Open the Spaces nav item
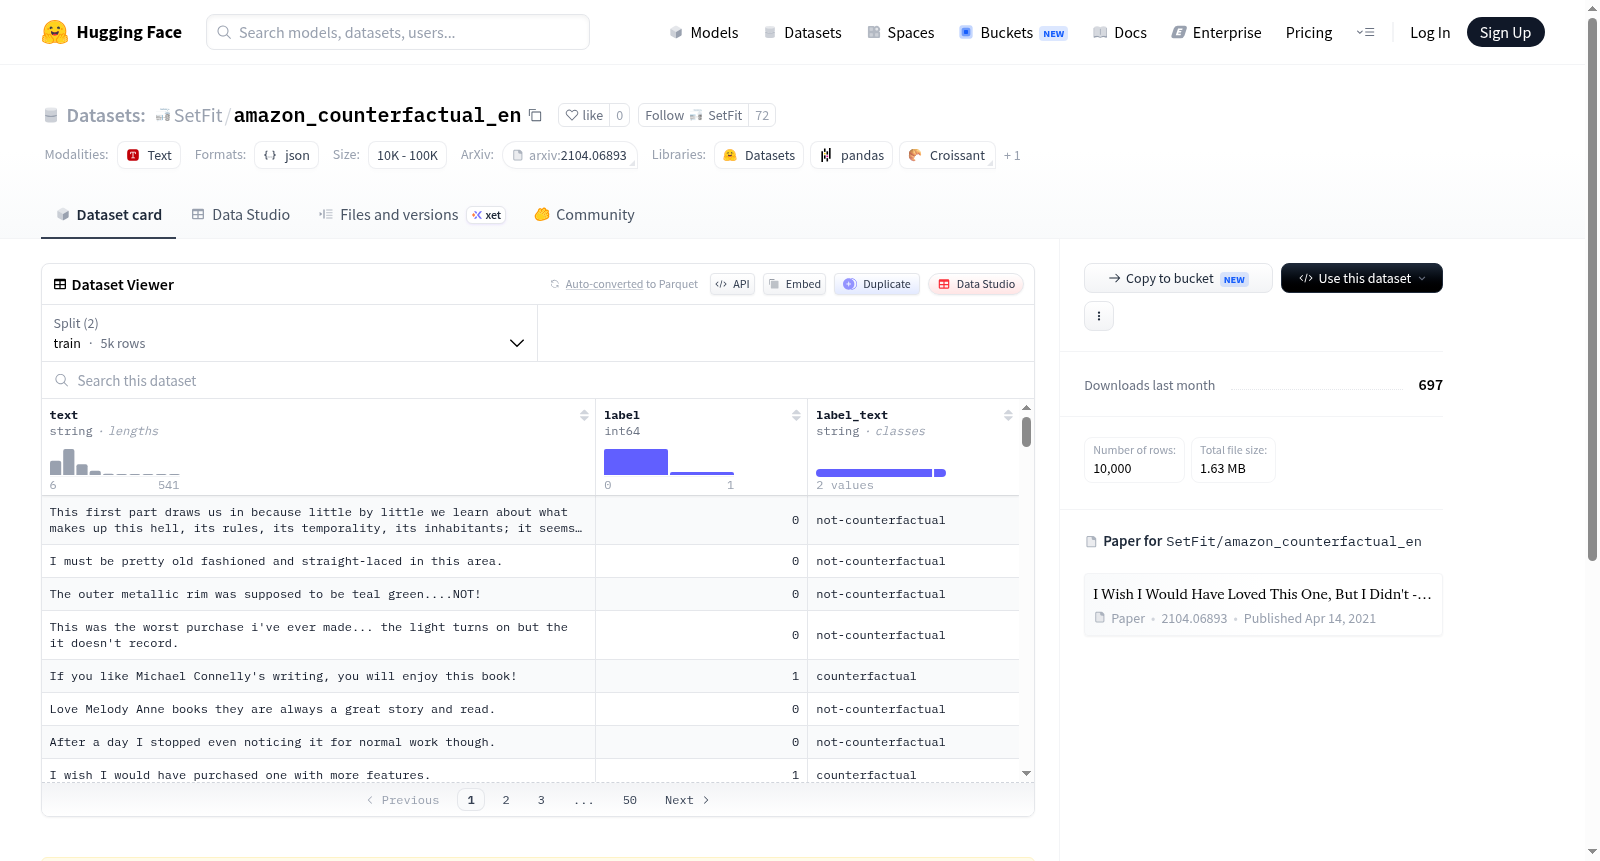This screenshot has height=861, width=1600. (900, 32)
